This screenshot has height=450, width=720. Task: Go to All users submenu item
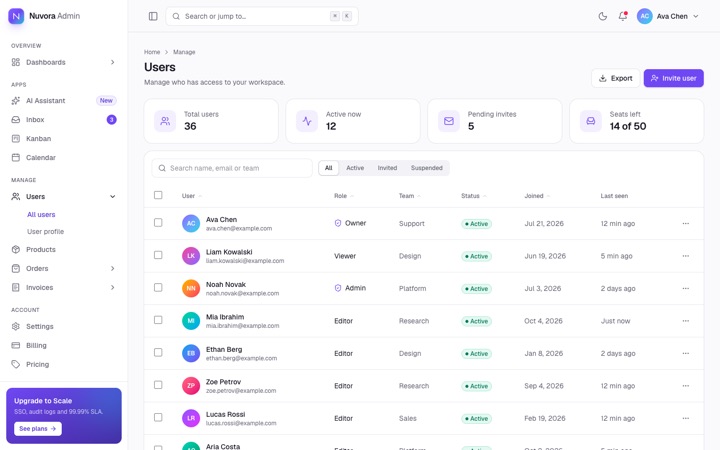tap(41, 214)
